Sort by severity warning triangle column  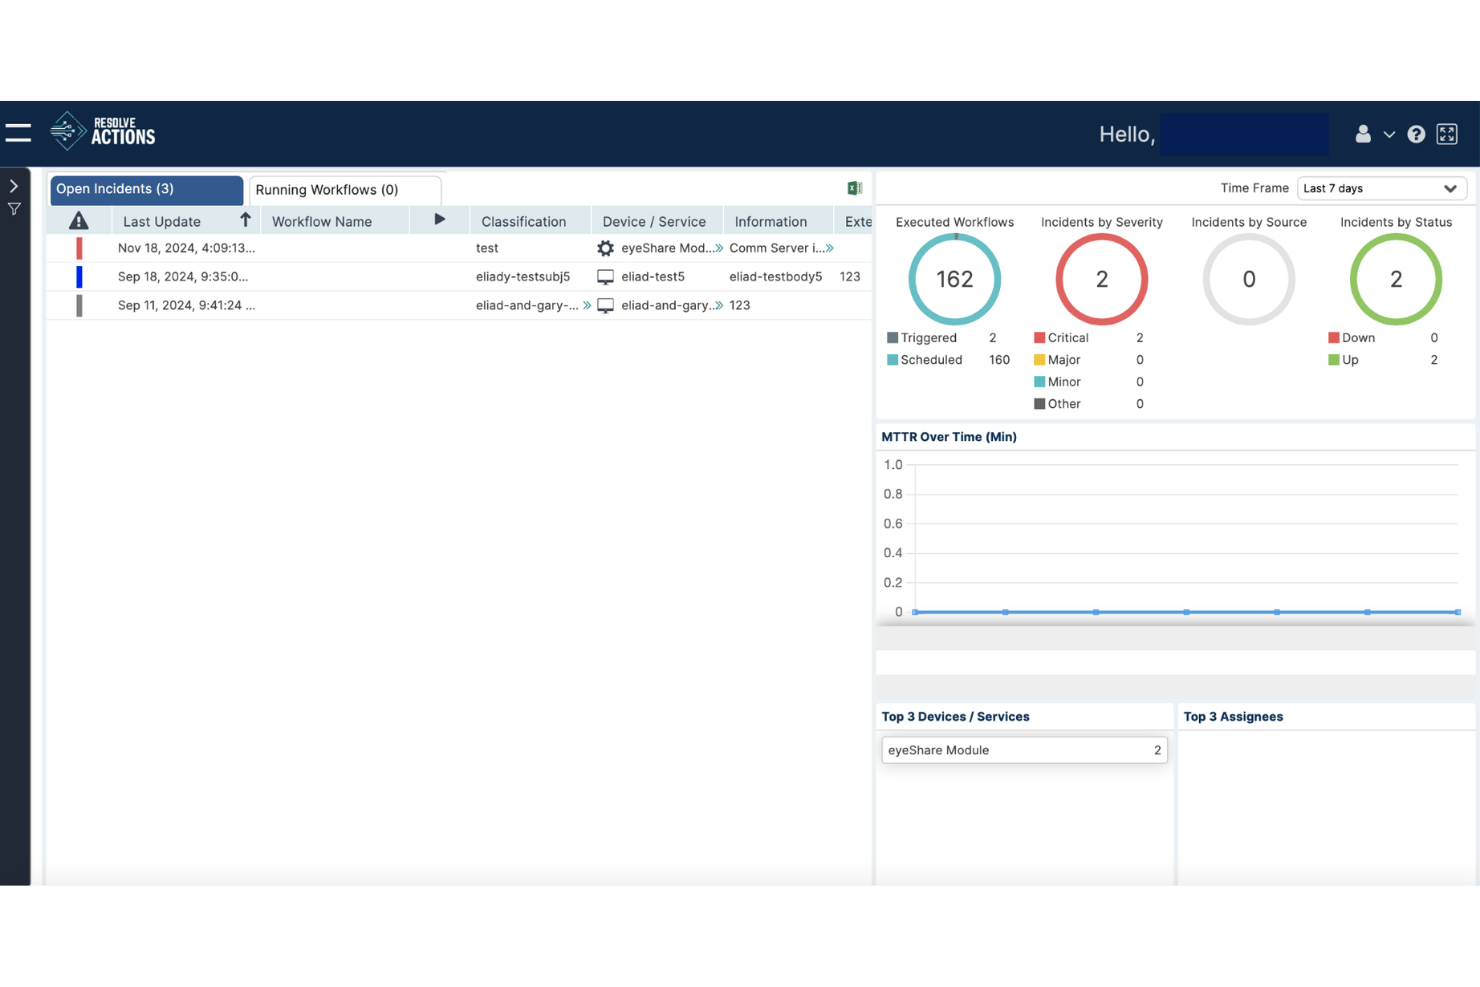[79, 221]
